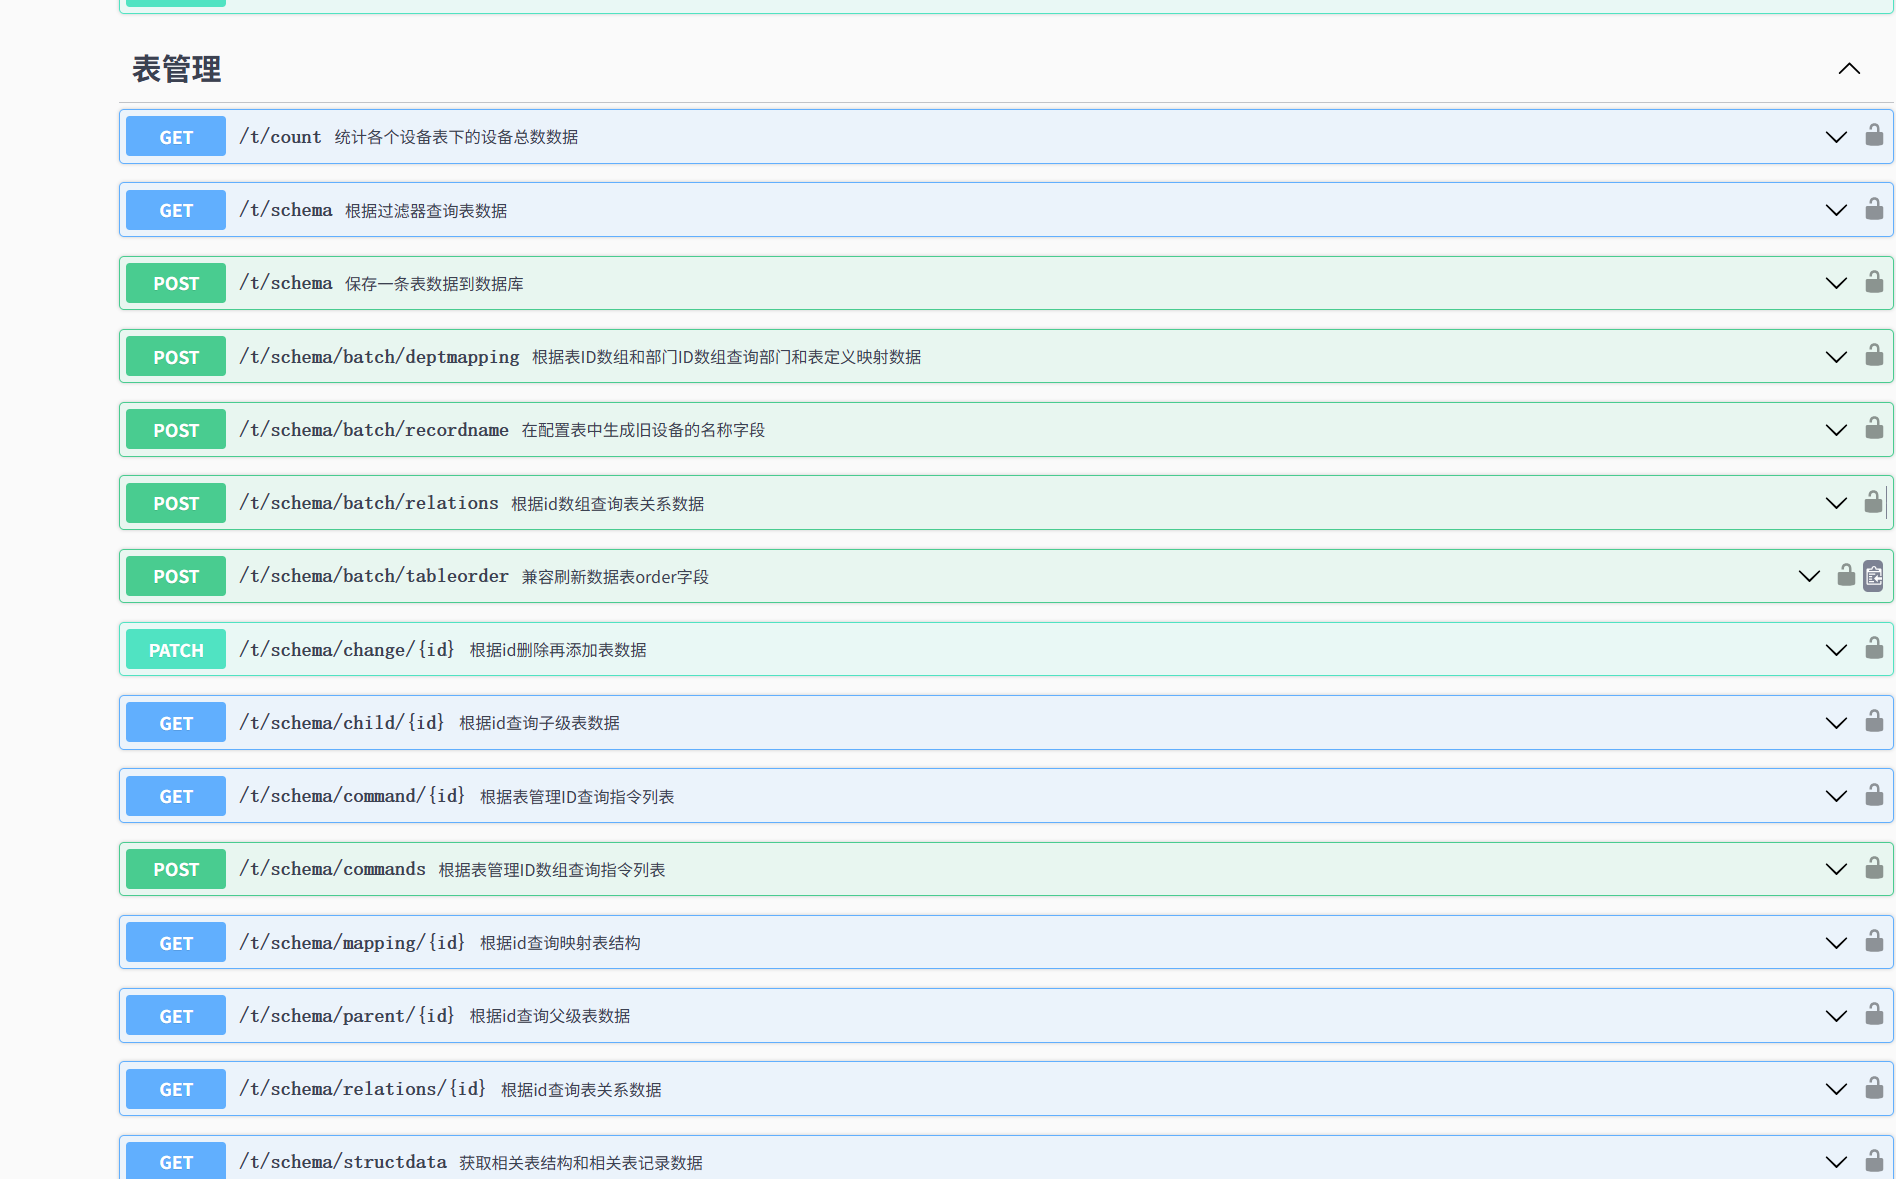1896x1179 pixels.
Task: Click lock icon on /t/schema/batch/tableorder row
Action: pos(1846,576)
